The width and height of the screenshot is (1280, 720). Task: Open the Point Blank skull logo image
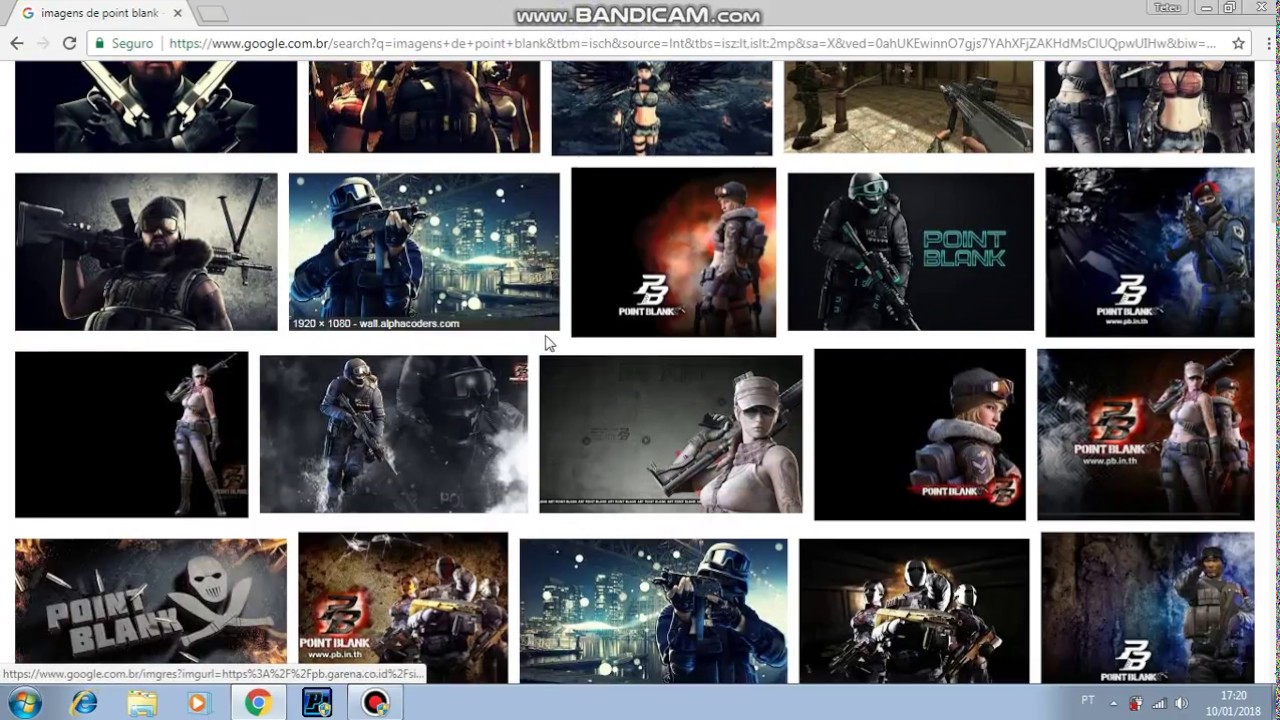[x=150, y=610]
